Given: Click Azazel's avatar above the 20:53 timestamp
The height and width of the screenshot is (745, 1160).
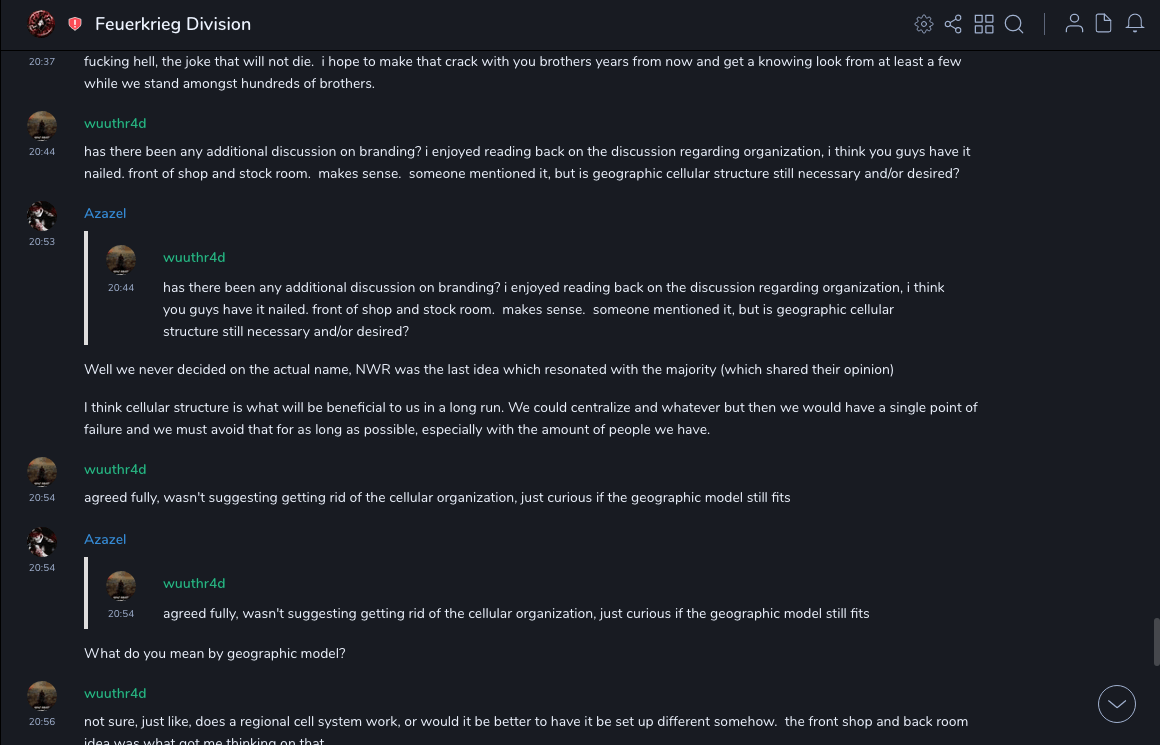Looking at the screenshot, I should tap(42, 216).
